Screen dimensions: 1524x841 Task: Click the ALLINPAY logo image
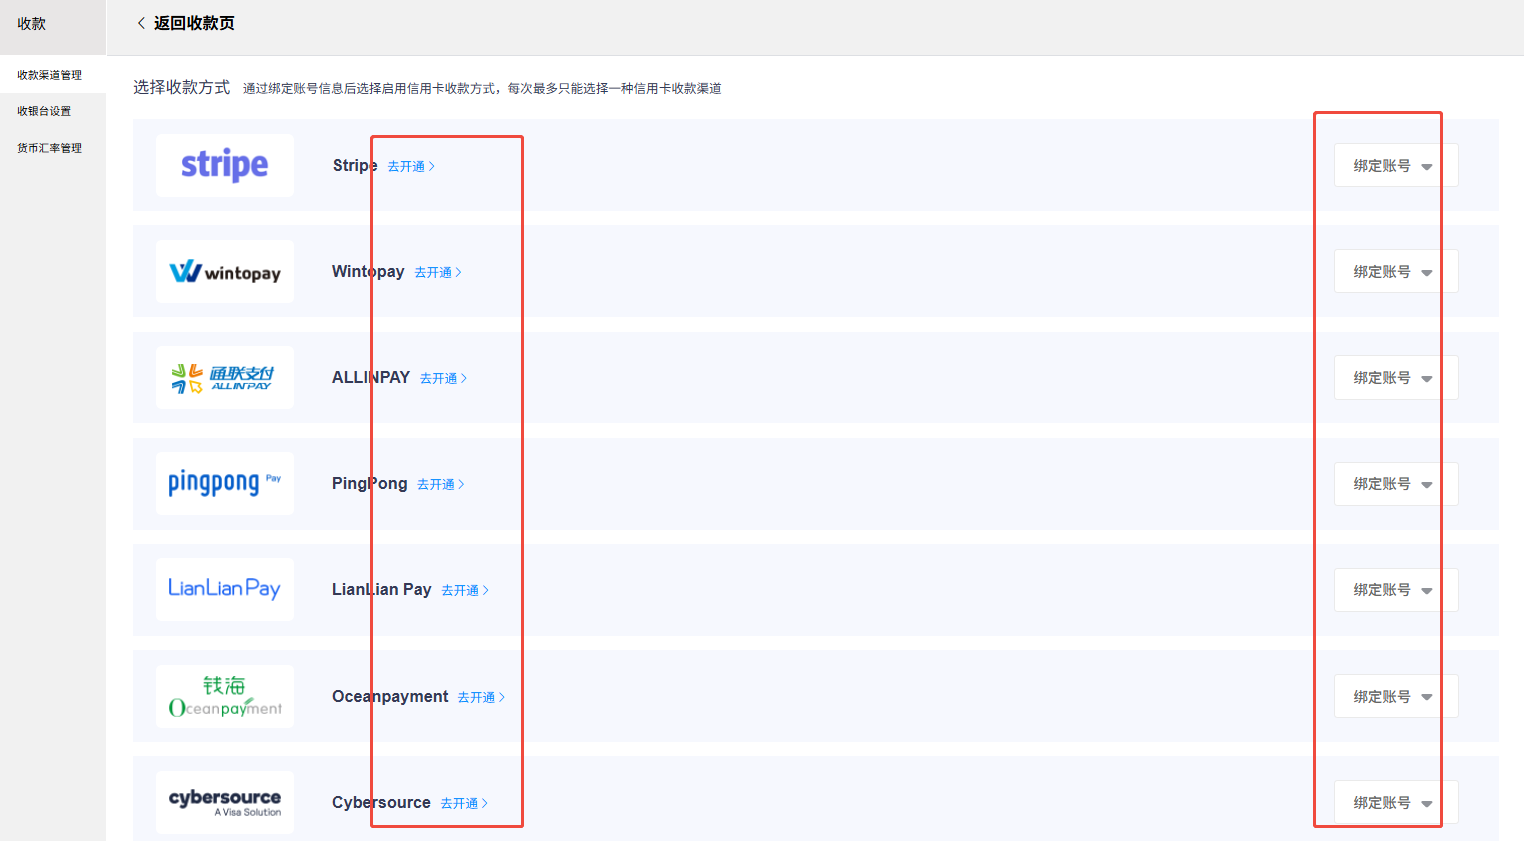(225, 378)
